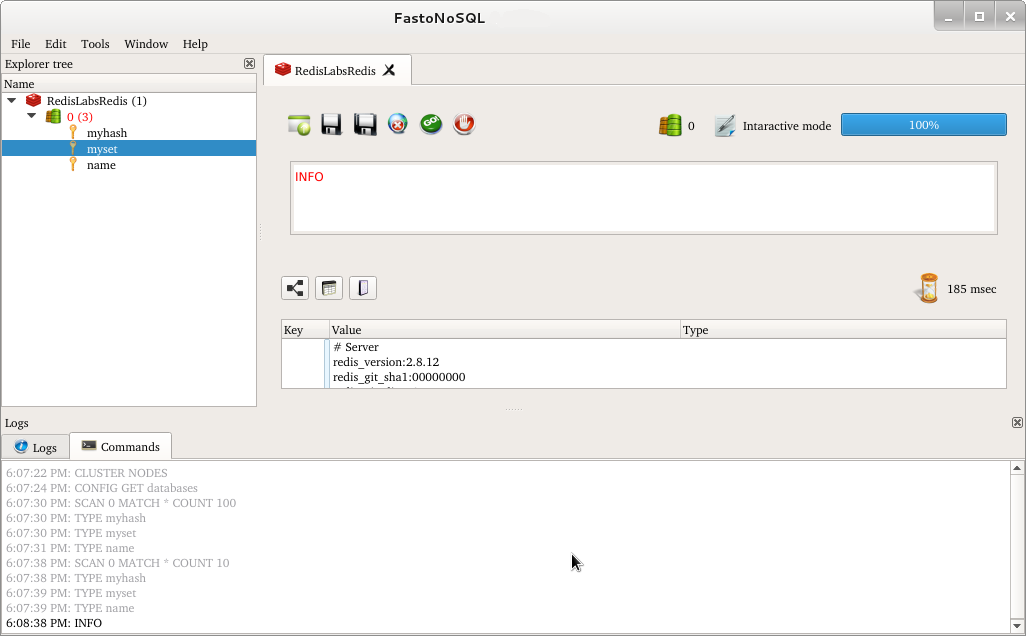The image size is (1026, 636).
Task: Collapse the database 0 node
Action: click(x=31, y=116)
